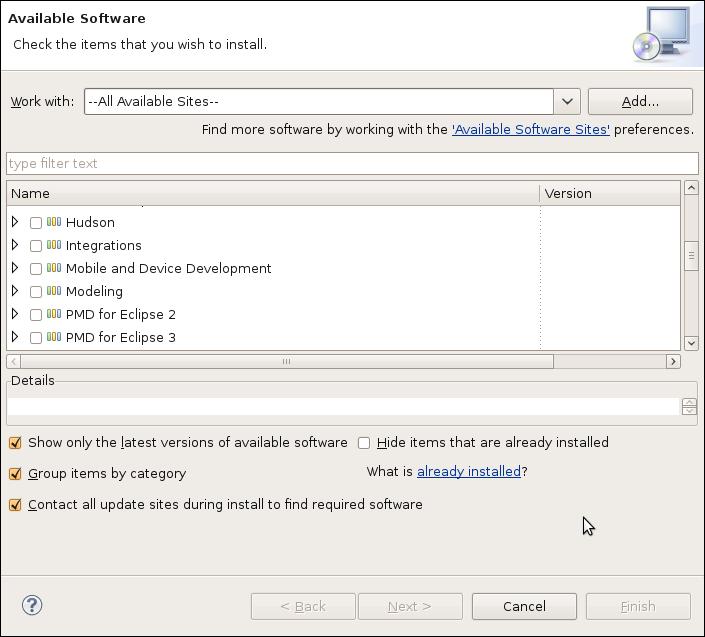Image resolution: width=705 pixels, height=637 pixels.
Task: Check the Integrations checkbox
Action: pyautogui.click(x=36, y=245)
